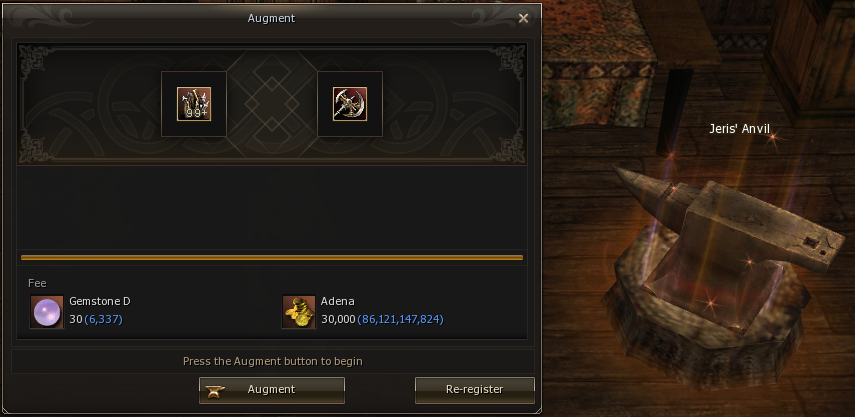Click the Adena gold coins icon
This screenshot has height=417, width=855.
tap(298, 312)
